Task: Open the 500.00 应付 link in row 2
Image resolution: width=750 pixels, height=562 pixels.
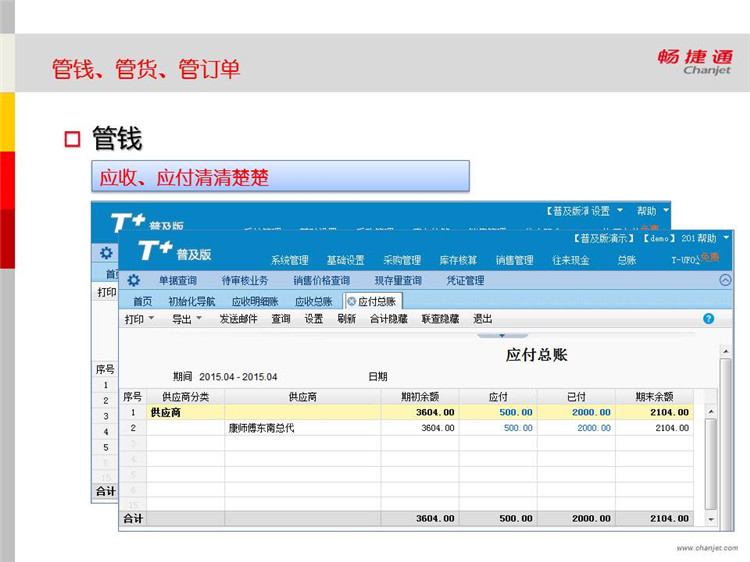Action: (518, 428)
